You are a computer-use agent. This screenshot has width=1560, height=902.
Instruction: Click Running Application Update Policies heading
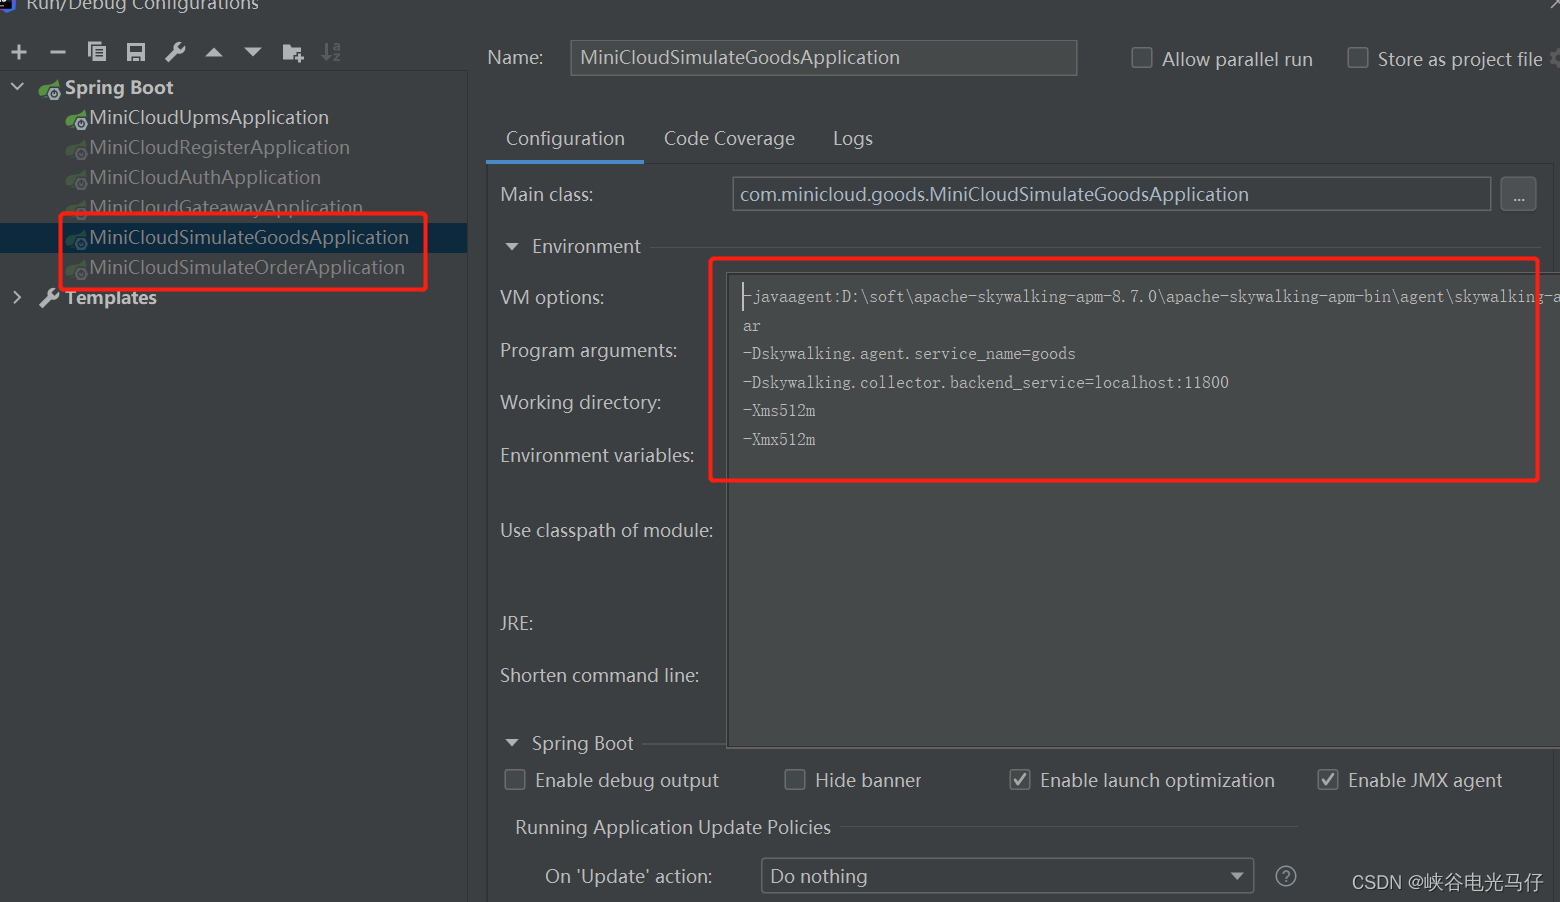[673, 828]
